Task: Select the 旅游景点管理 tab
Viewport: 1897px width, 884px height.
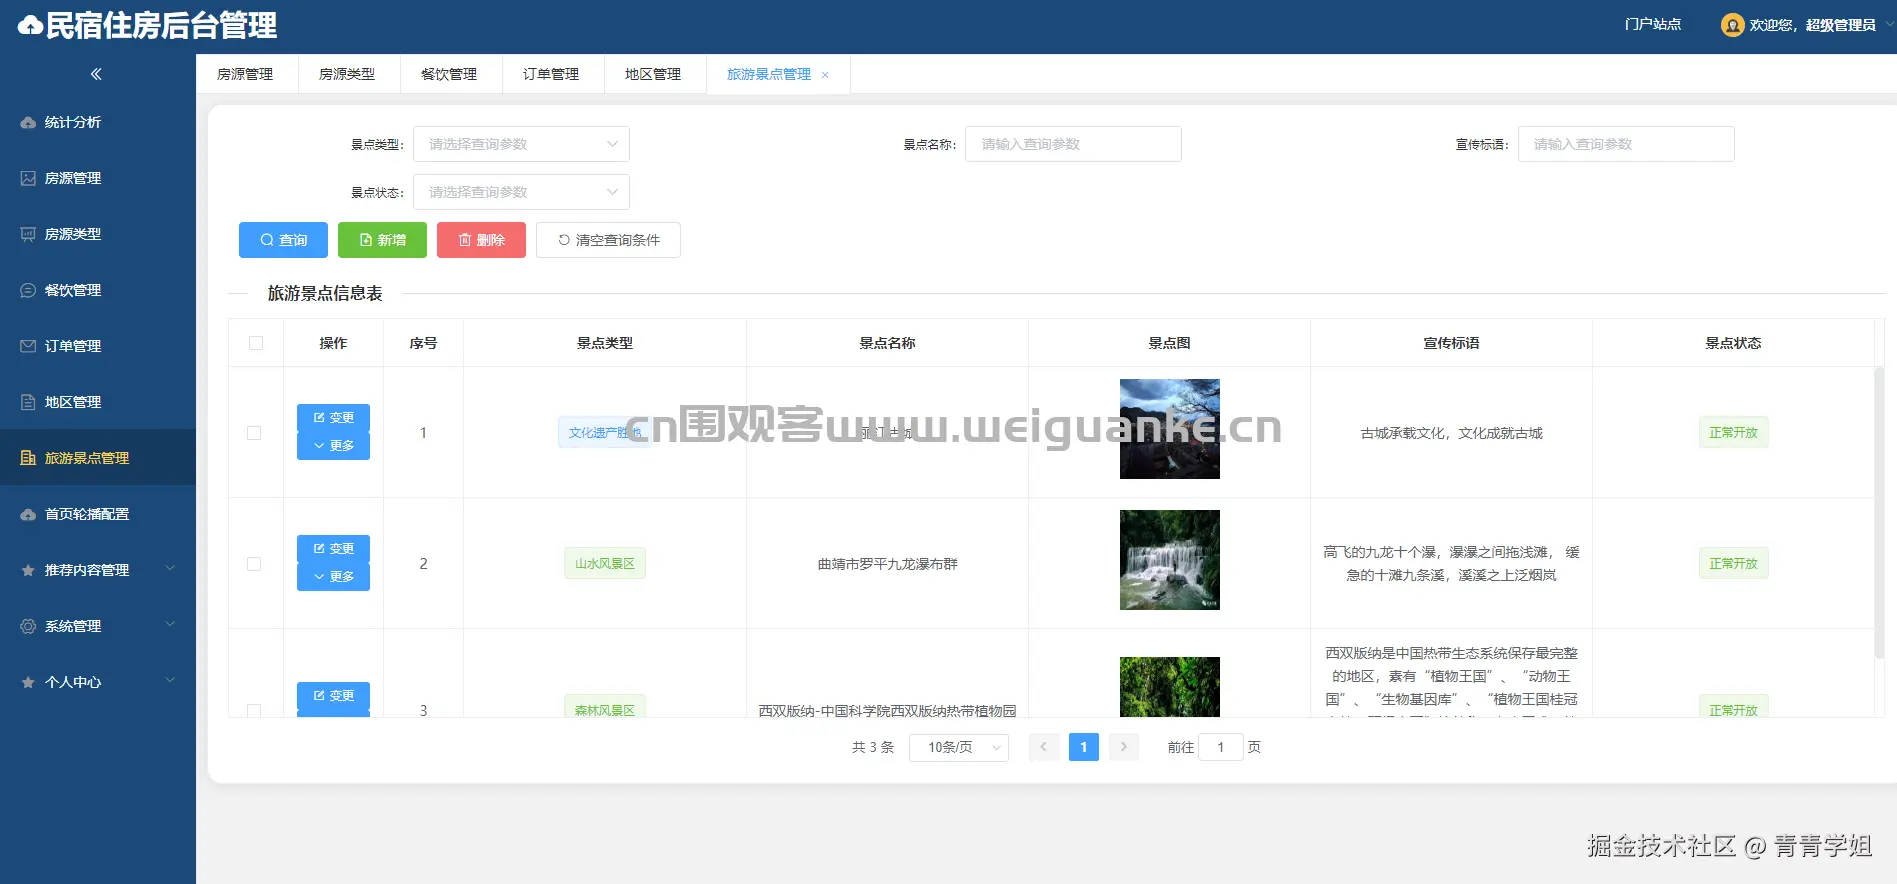Action: [x=768, y=74]
